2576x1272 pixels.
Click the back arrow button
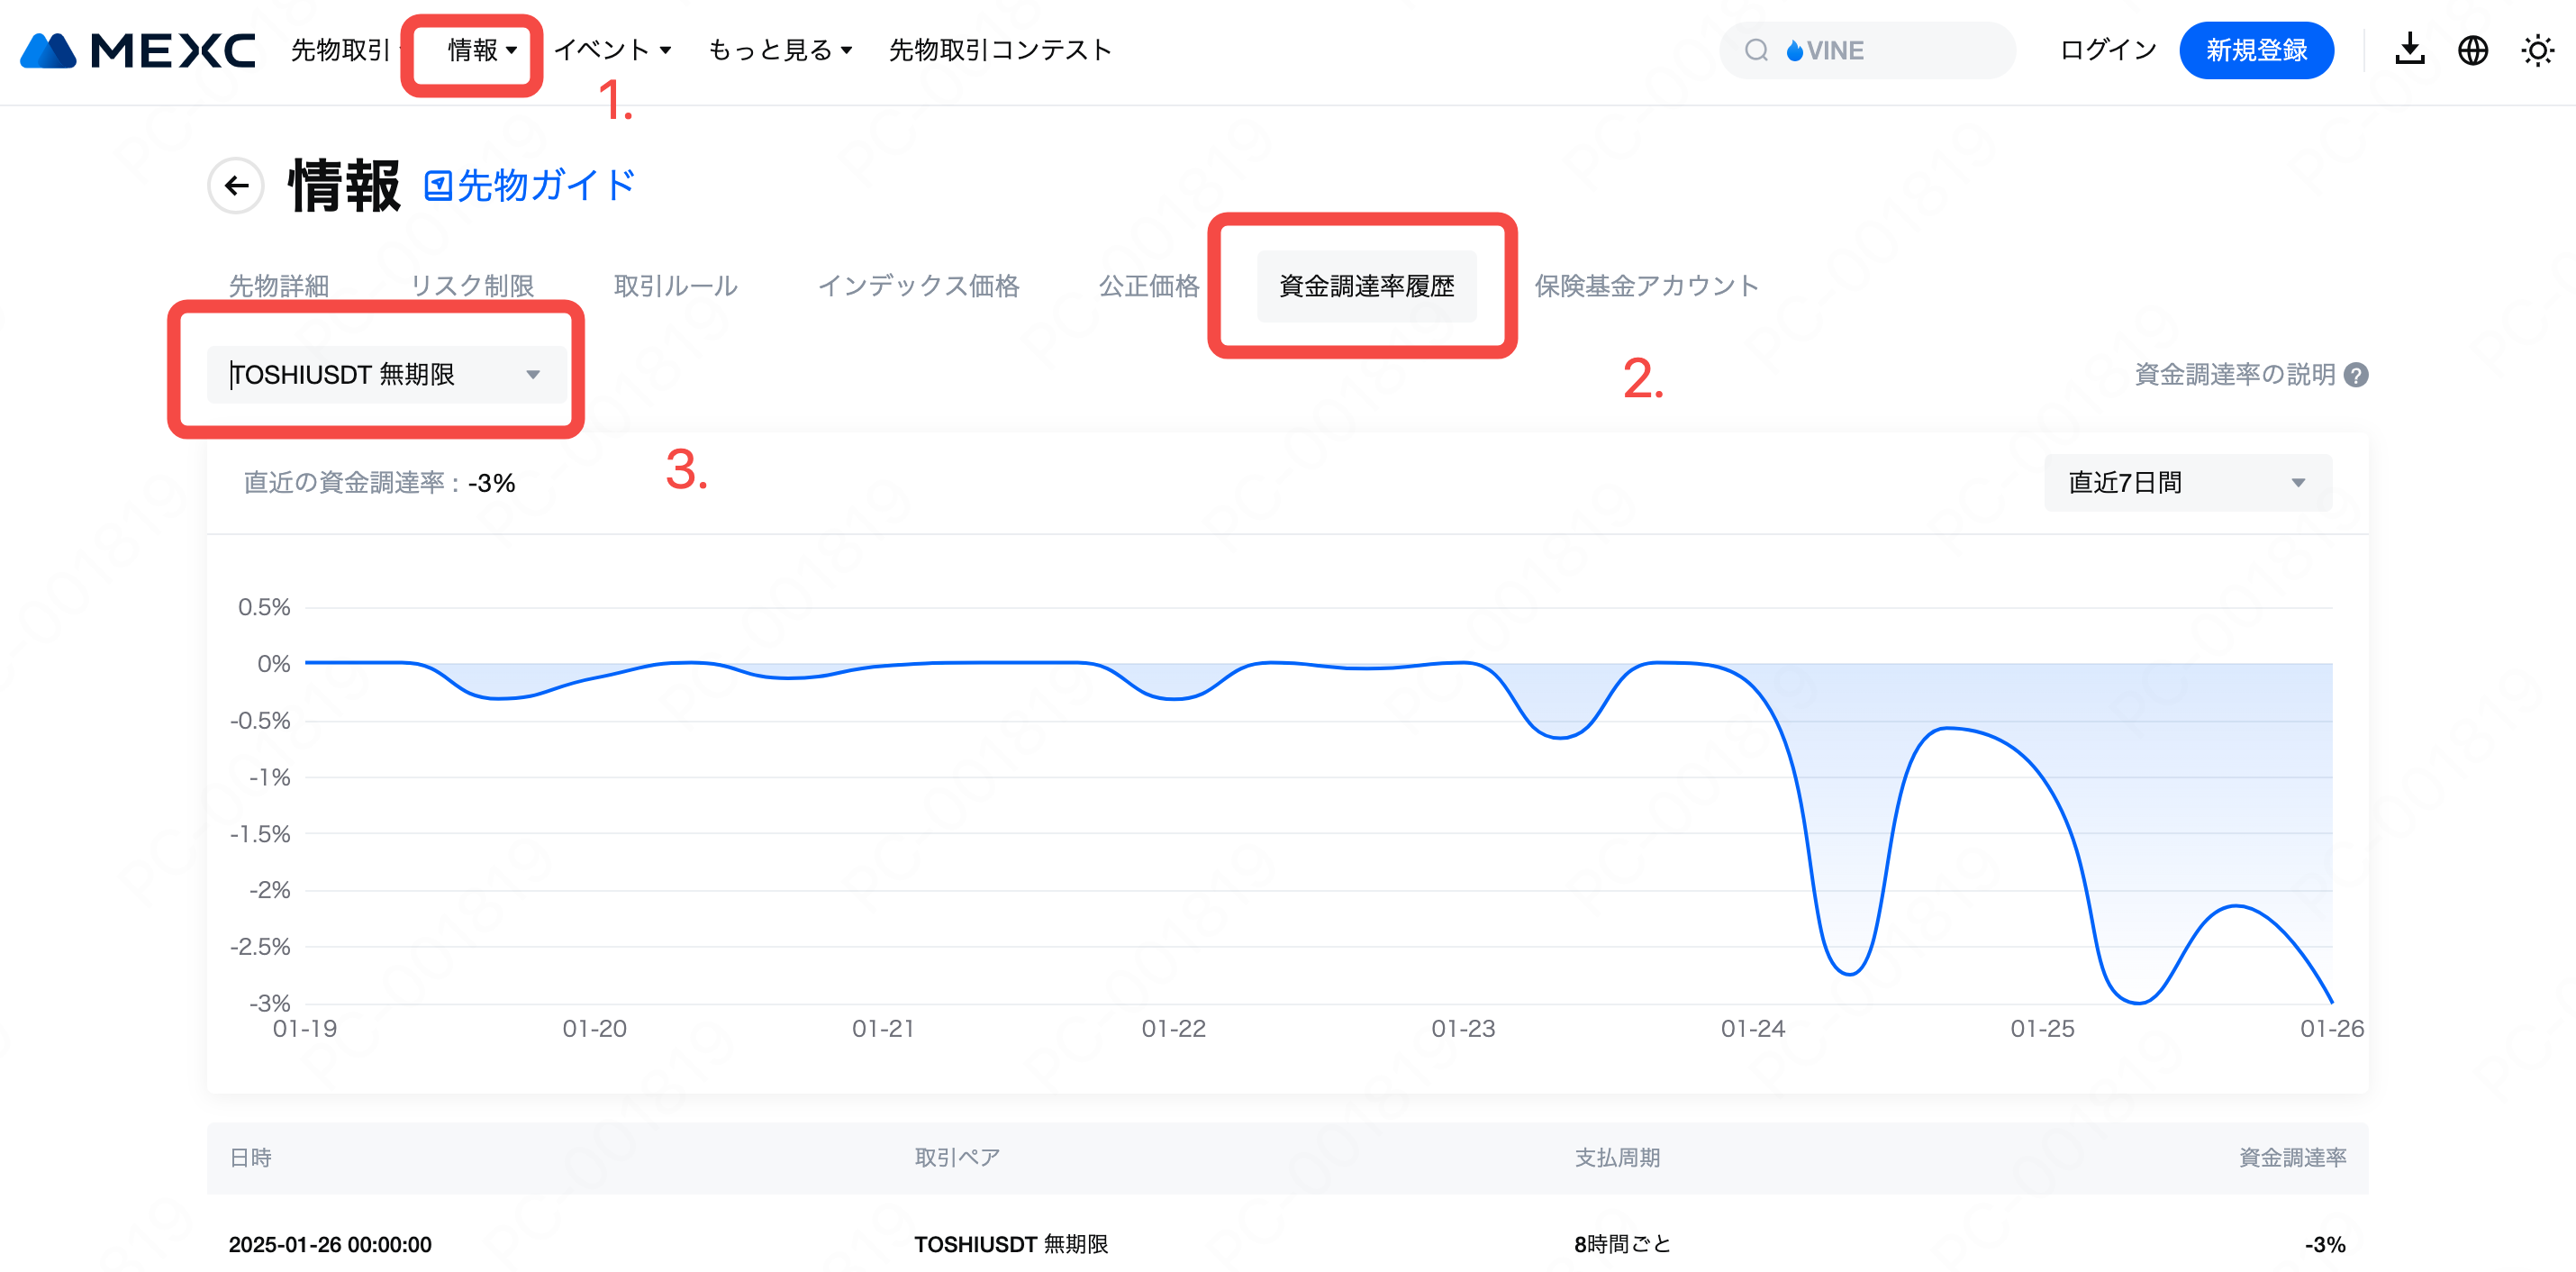(x=236, y=185)
